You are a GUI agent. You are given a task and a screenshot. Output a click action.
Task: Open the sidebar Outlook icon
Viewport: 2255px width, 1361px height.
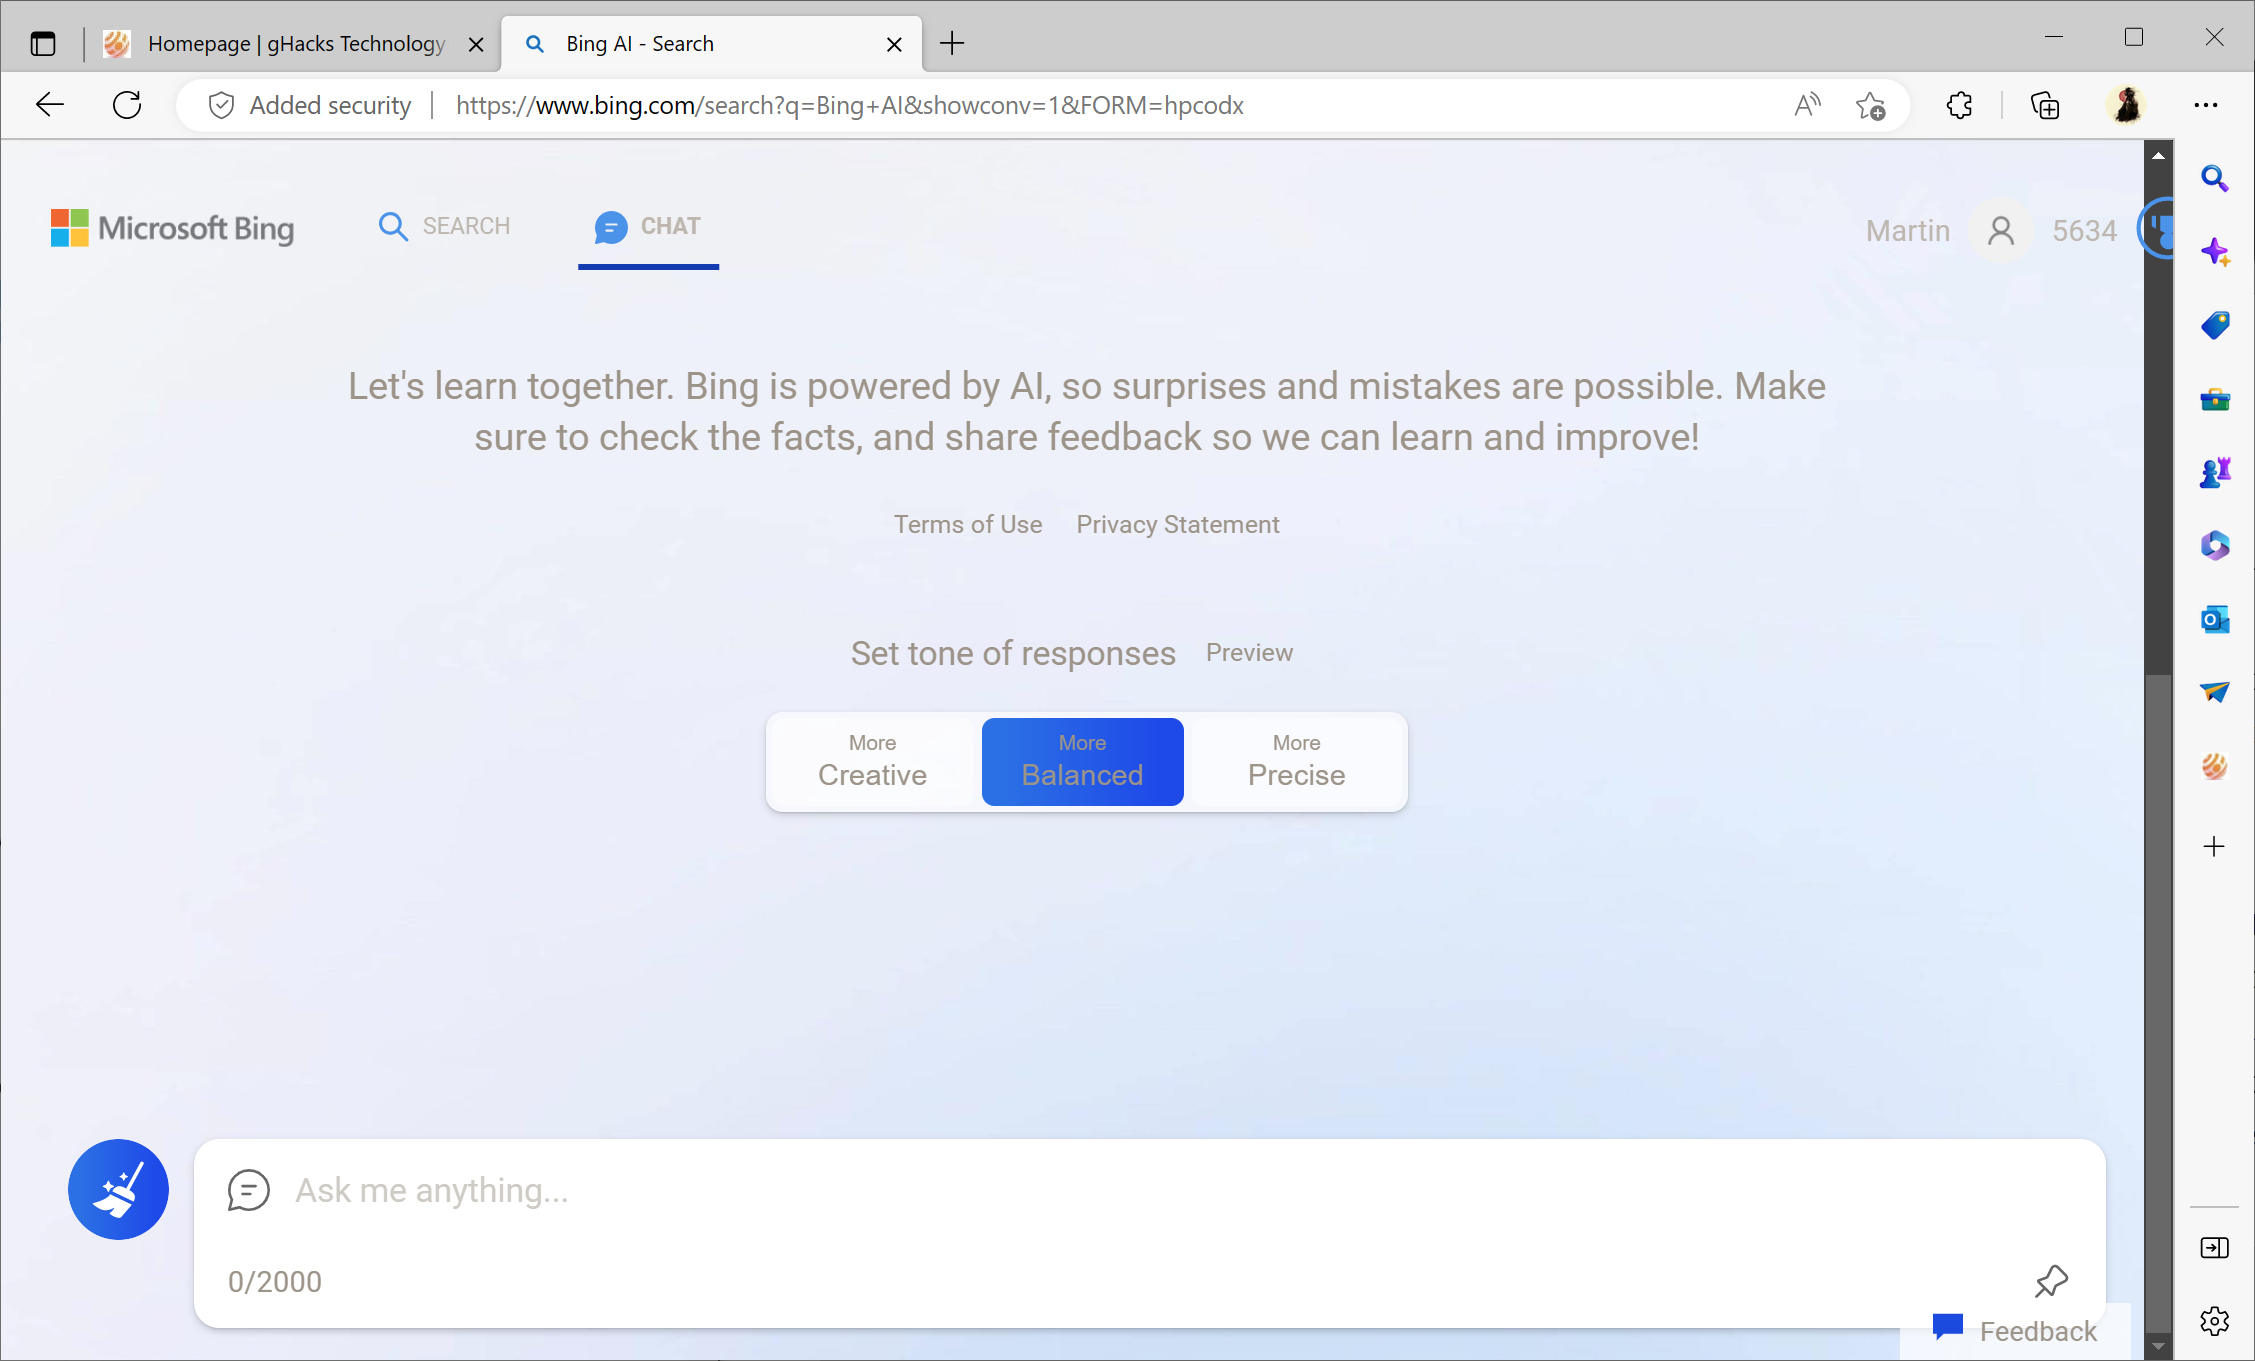click(2215, 619)
